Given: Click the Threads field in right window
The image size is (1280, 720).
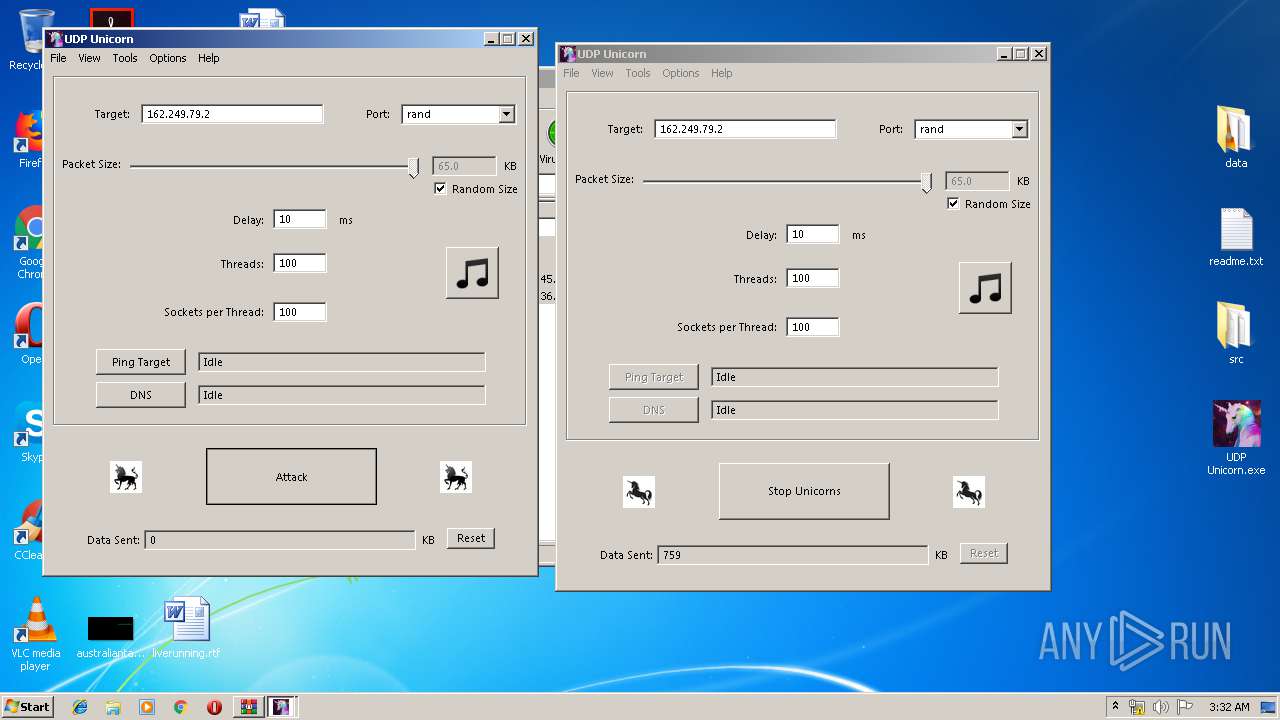Looking at the screenshot, I should click(x=813, y=278).
